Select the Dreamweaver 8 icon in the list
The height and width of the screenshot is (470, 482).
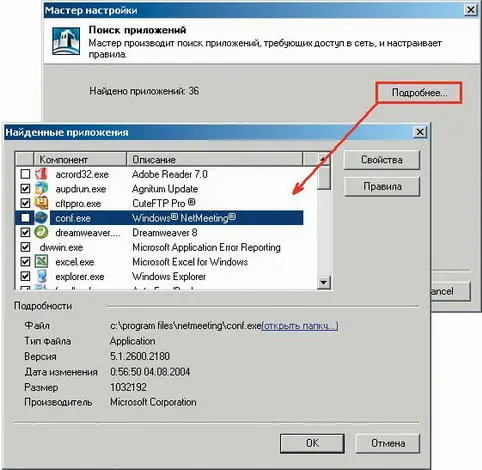(41, 232)
